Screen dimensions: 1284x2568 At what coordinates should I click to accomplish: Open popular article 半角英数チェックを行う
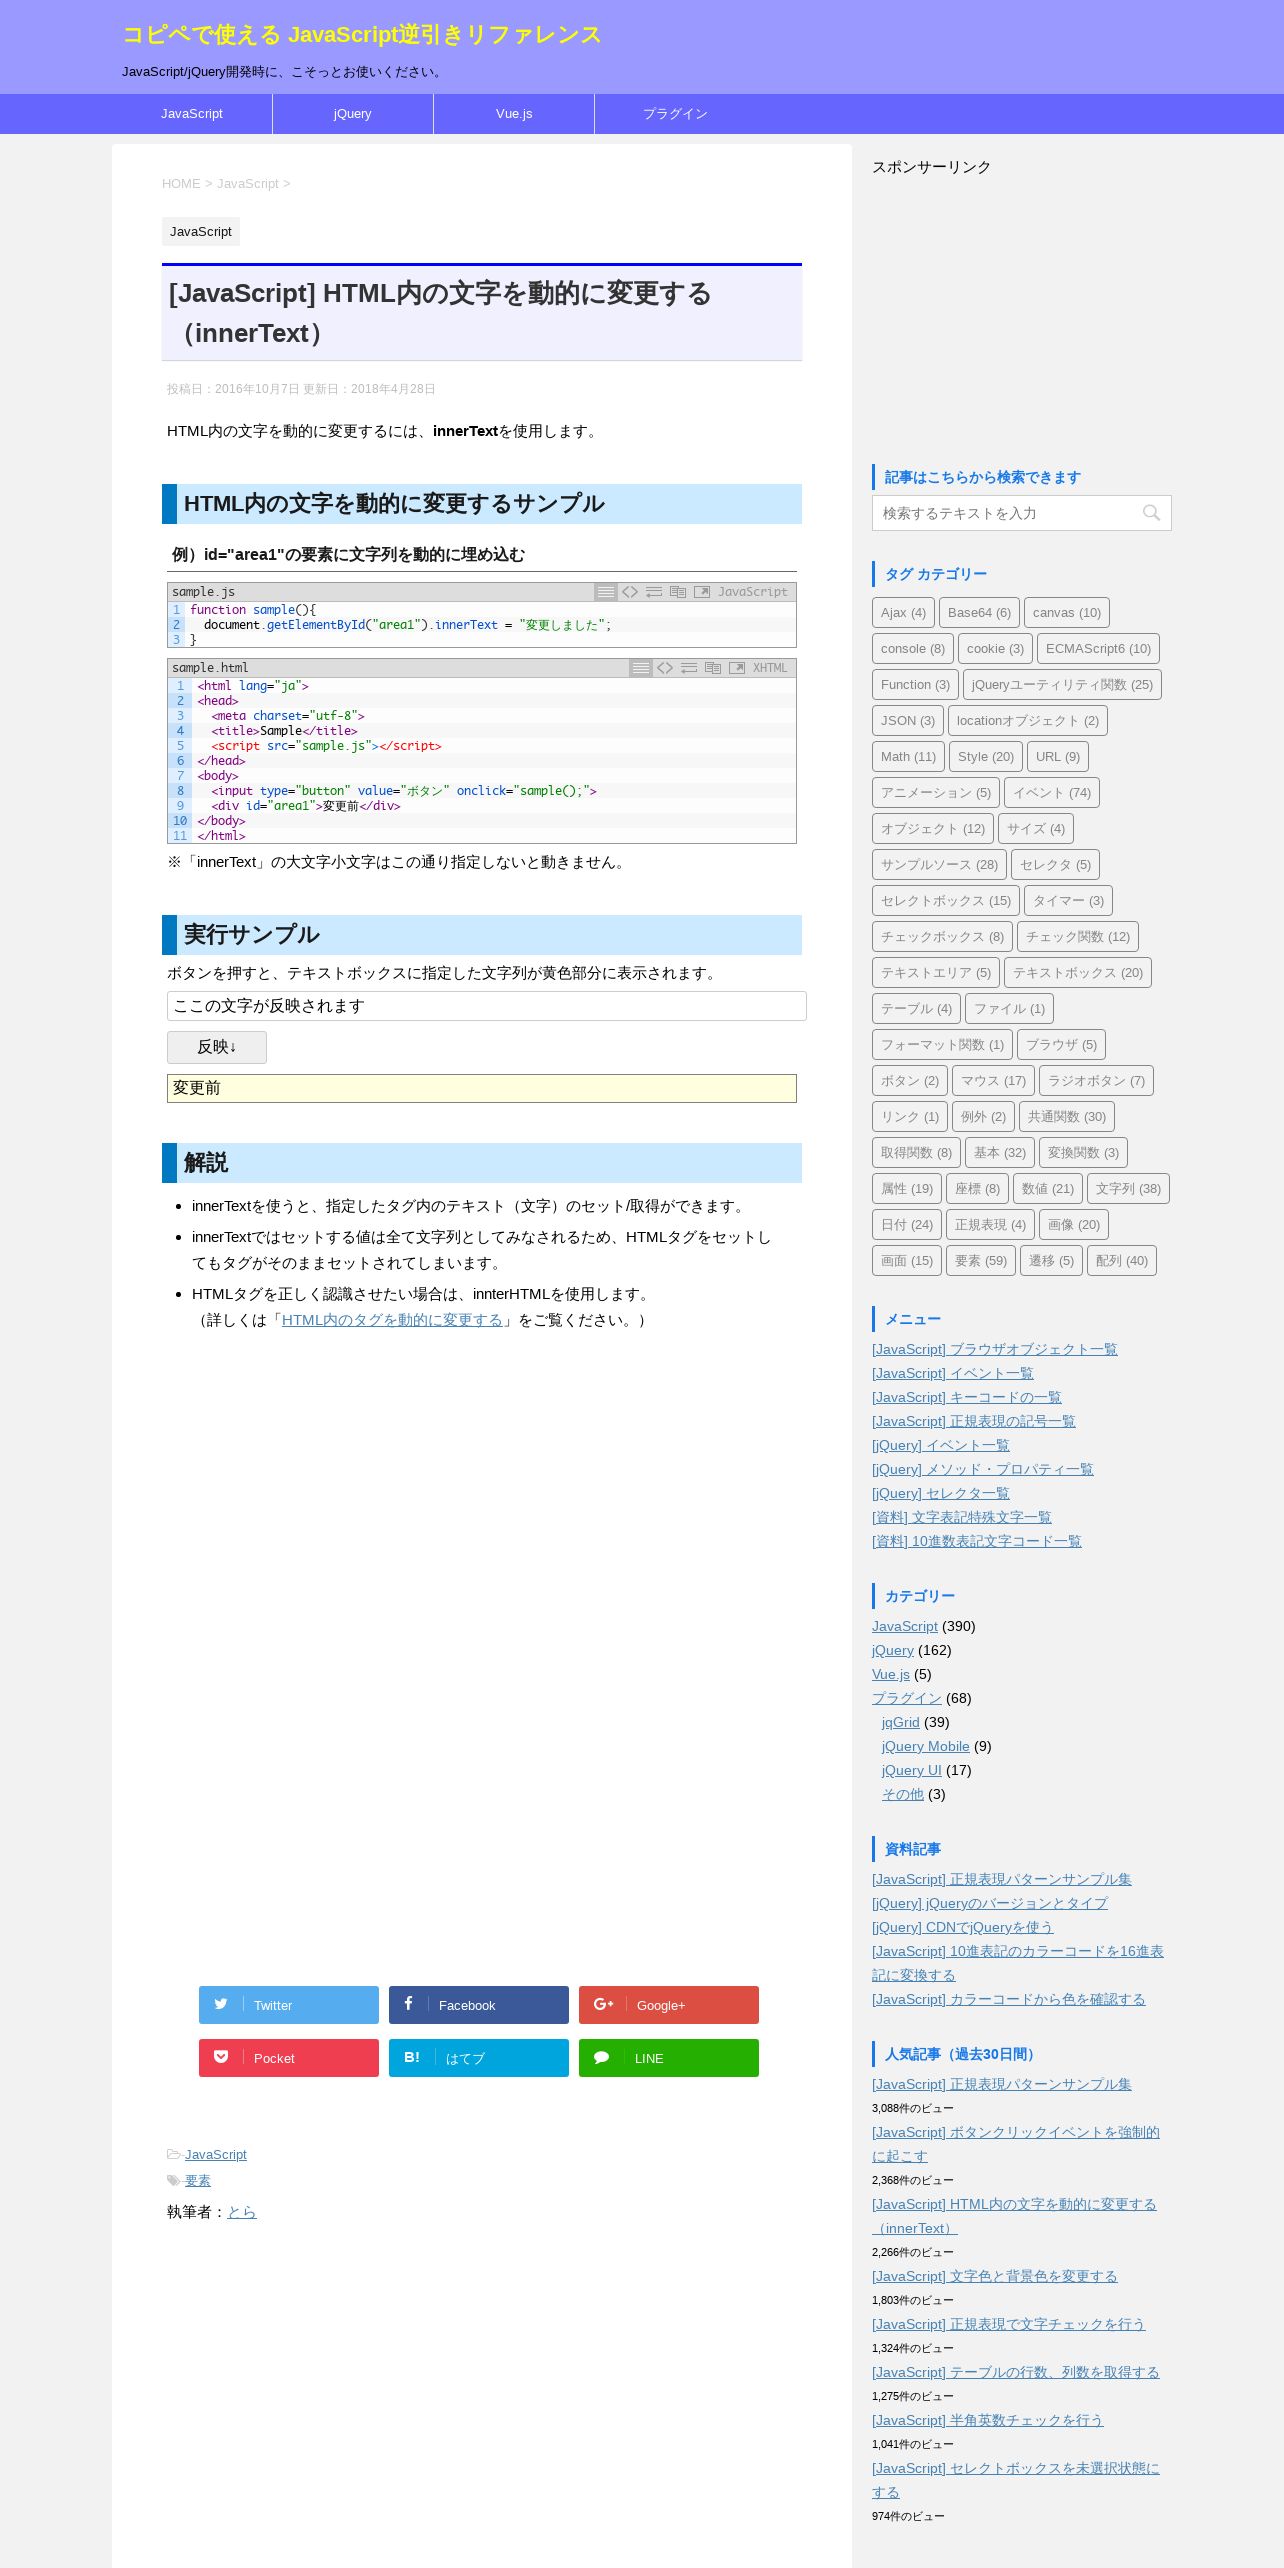(x=988, y=2421)
